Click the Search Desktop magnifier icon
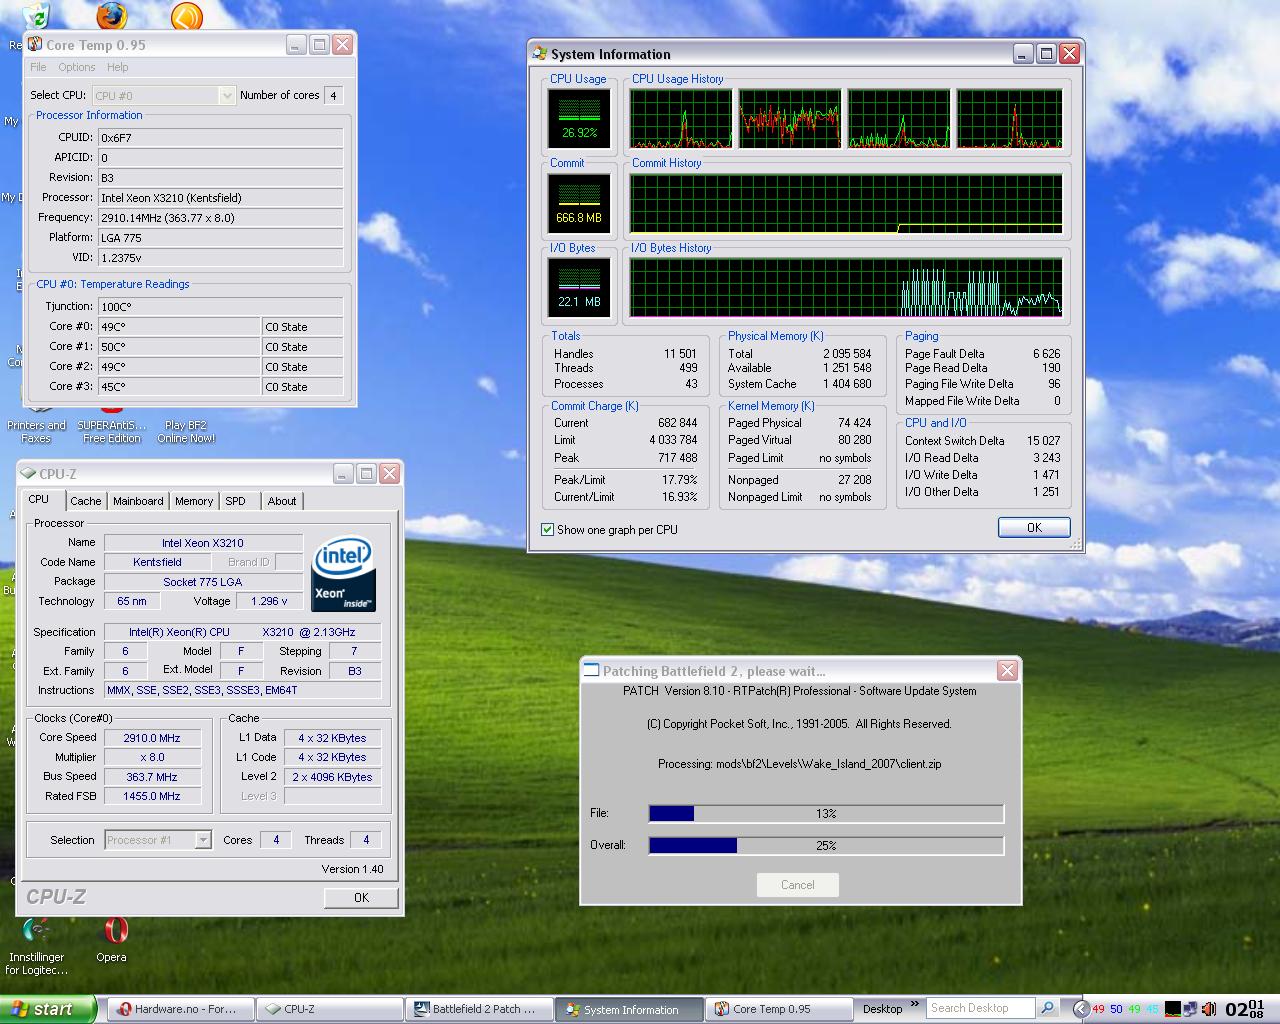Image resolution: width=1280 pixels, height=1024 pixels. click(1047, 1008)
